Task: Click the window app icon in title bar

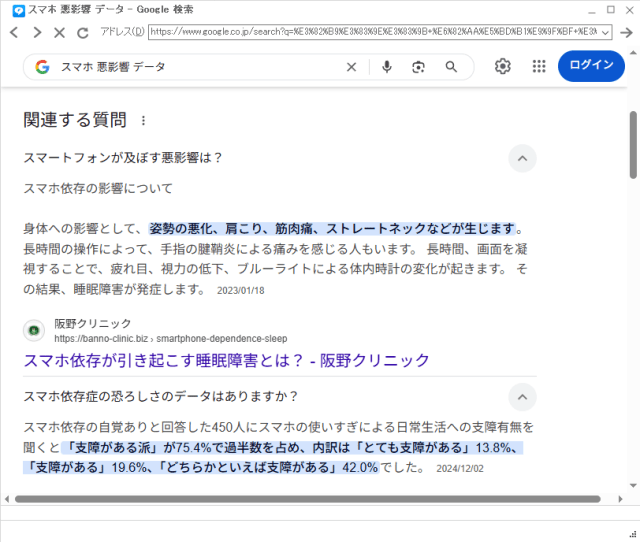Action: pos(18,10)
